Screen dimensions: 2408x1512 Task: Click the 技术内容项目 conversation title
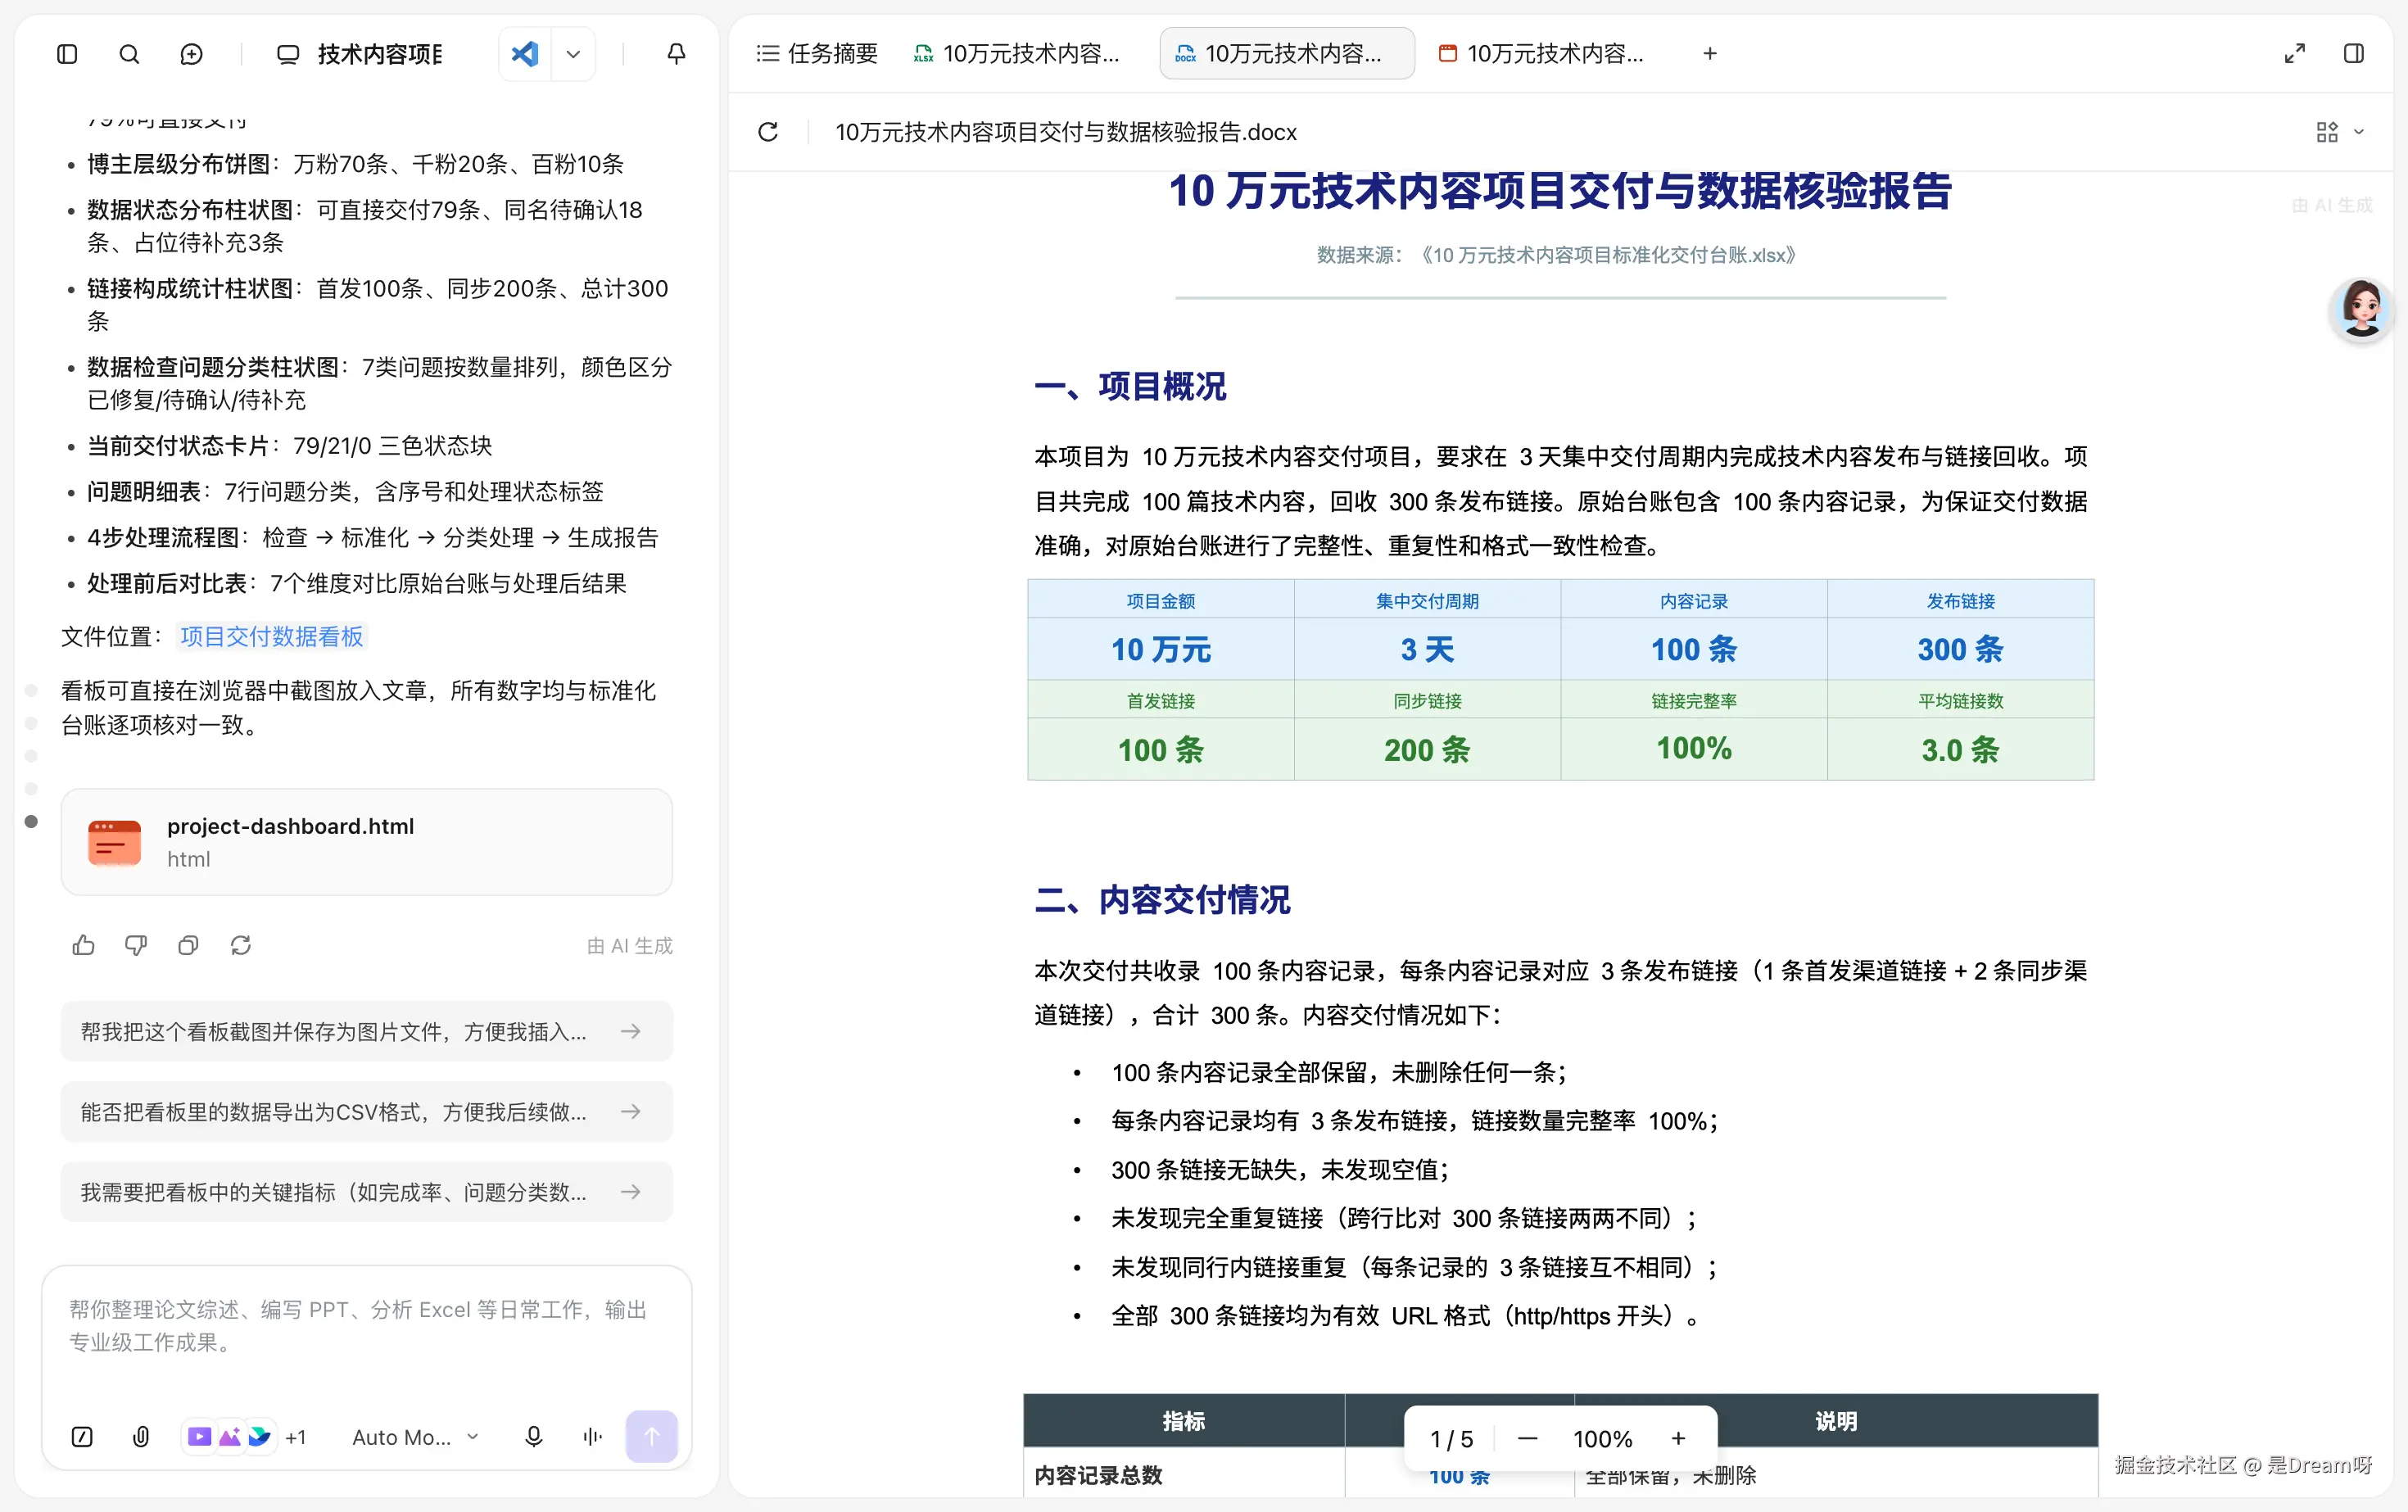point(380,54)
